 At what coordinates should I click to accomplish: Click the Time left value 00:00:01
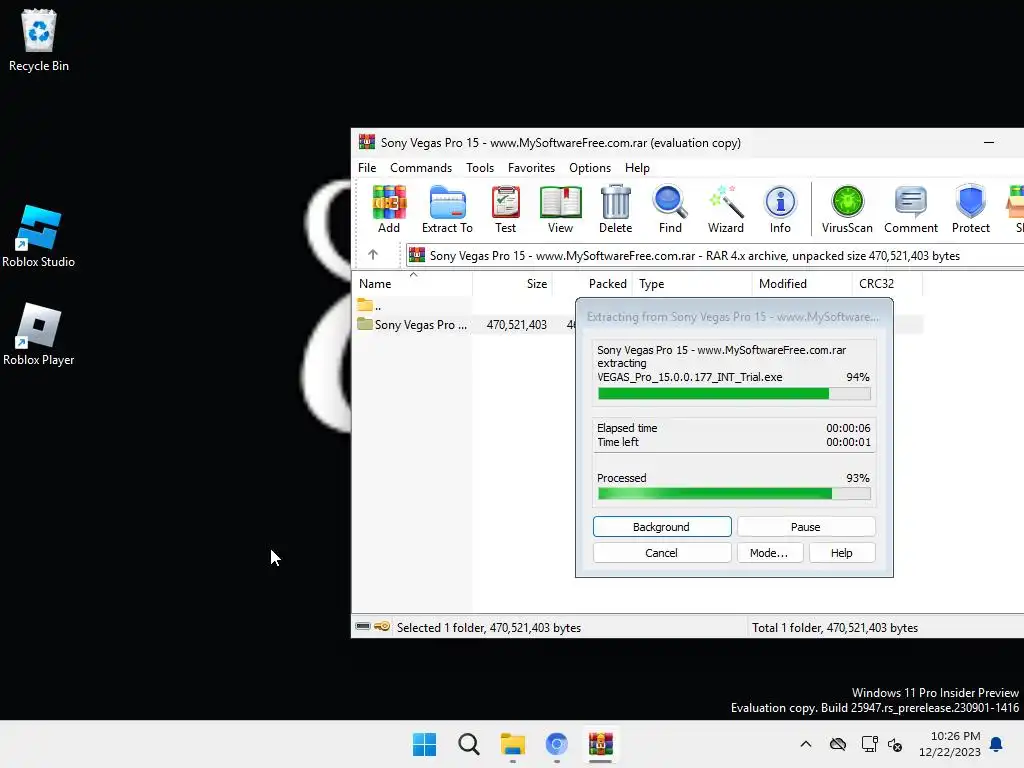tap(848, 442)
